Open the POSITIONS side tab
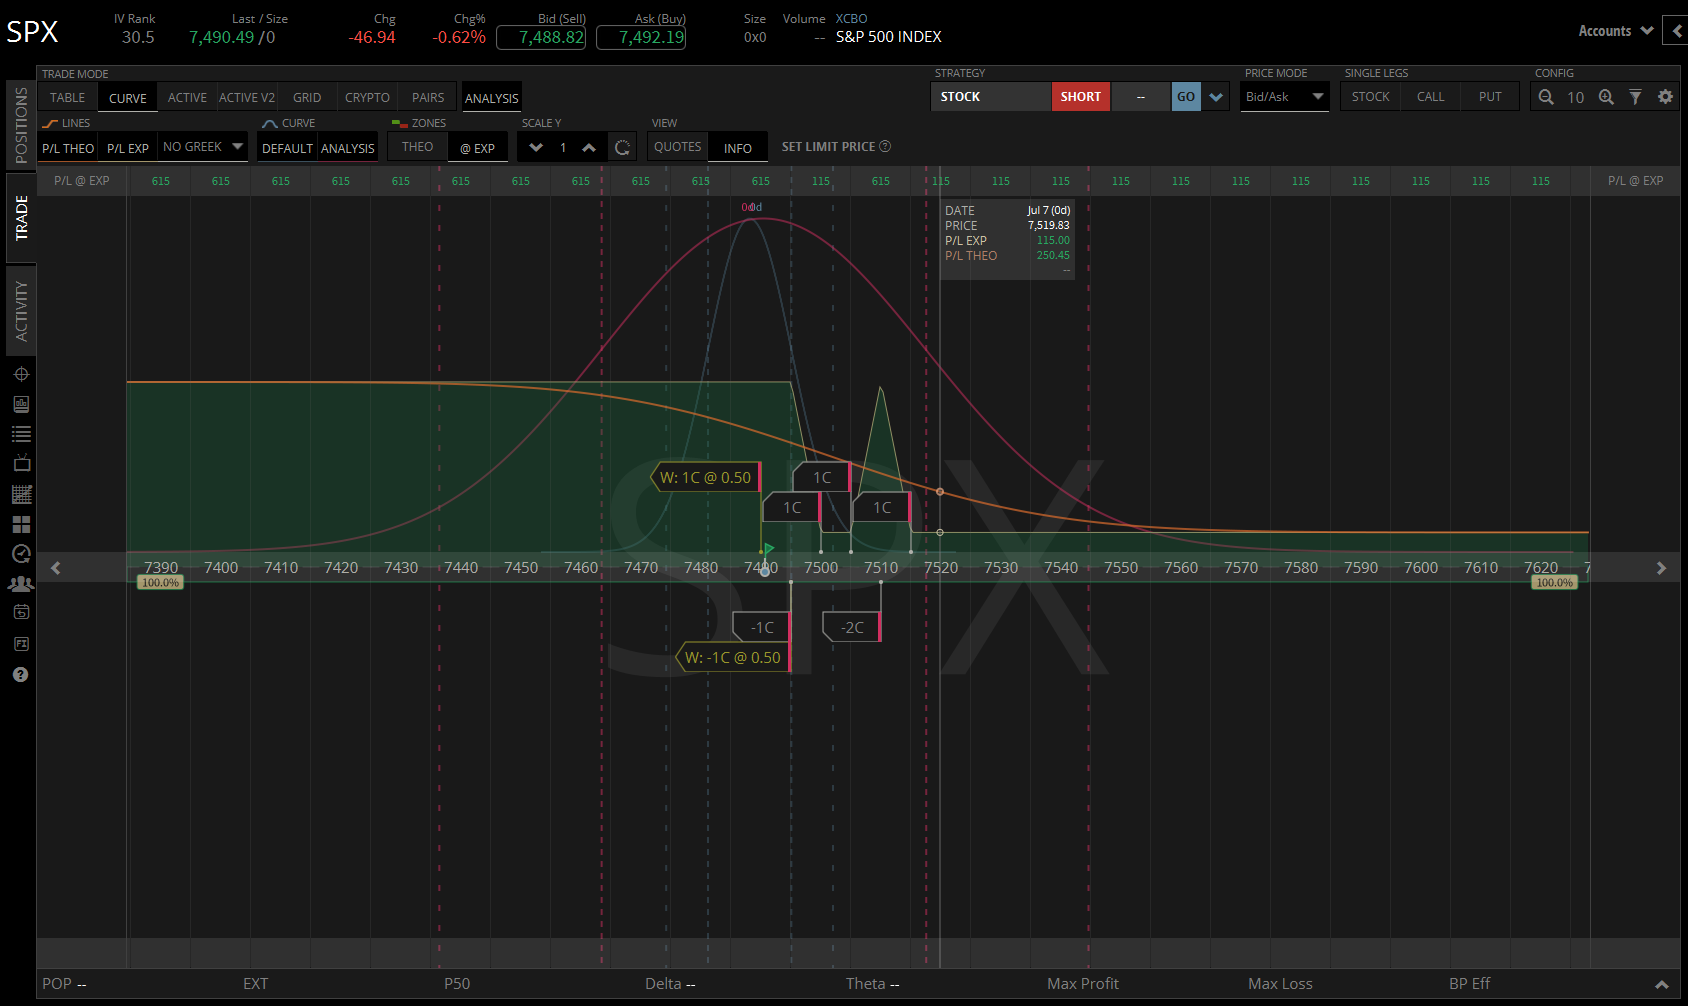This screenshot has height=1006, width=1688. coord(21,126)
